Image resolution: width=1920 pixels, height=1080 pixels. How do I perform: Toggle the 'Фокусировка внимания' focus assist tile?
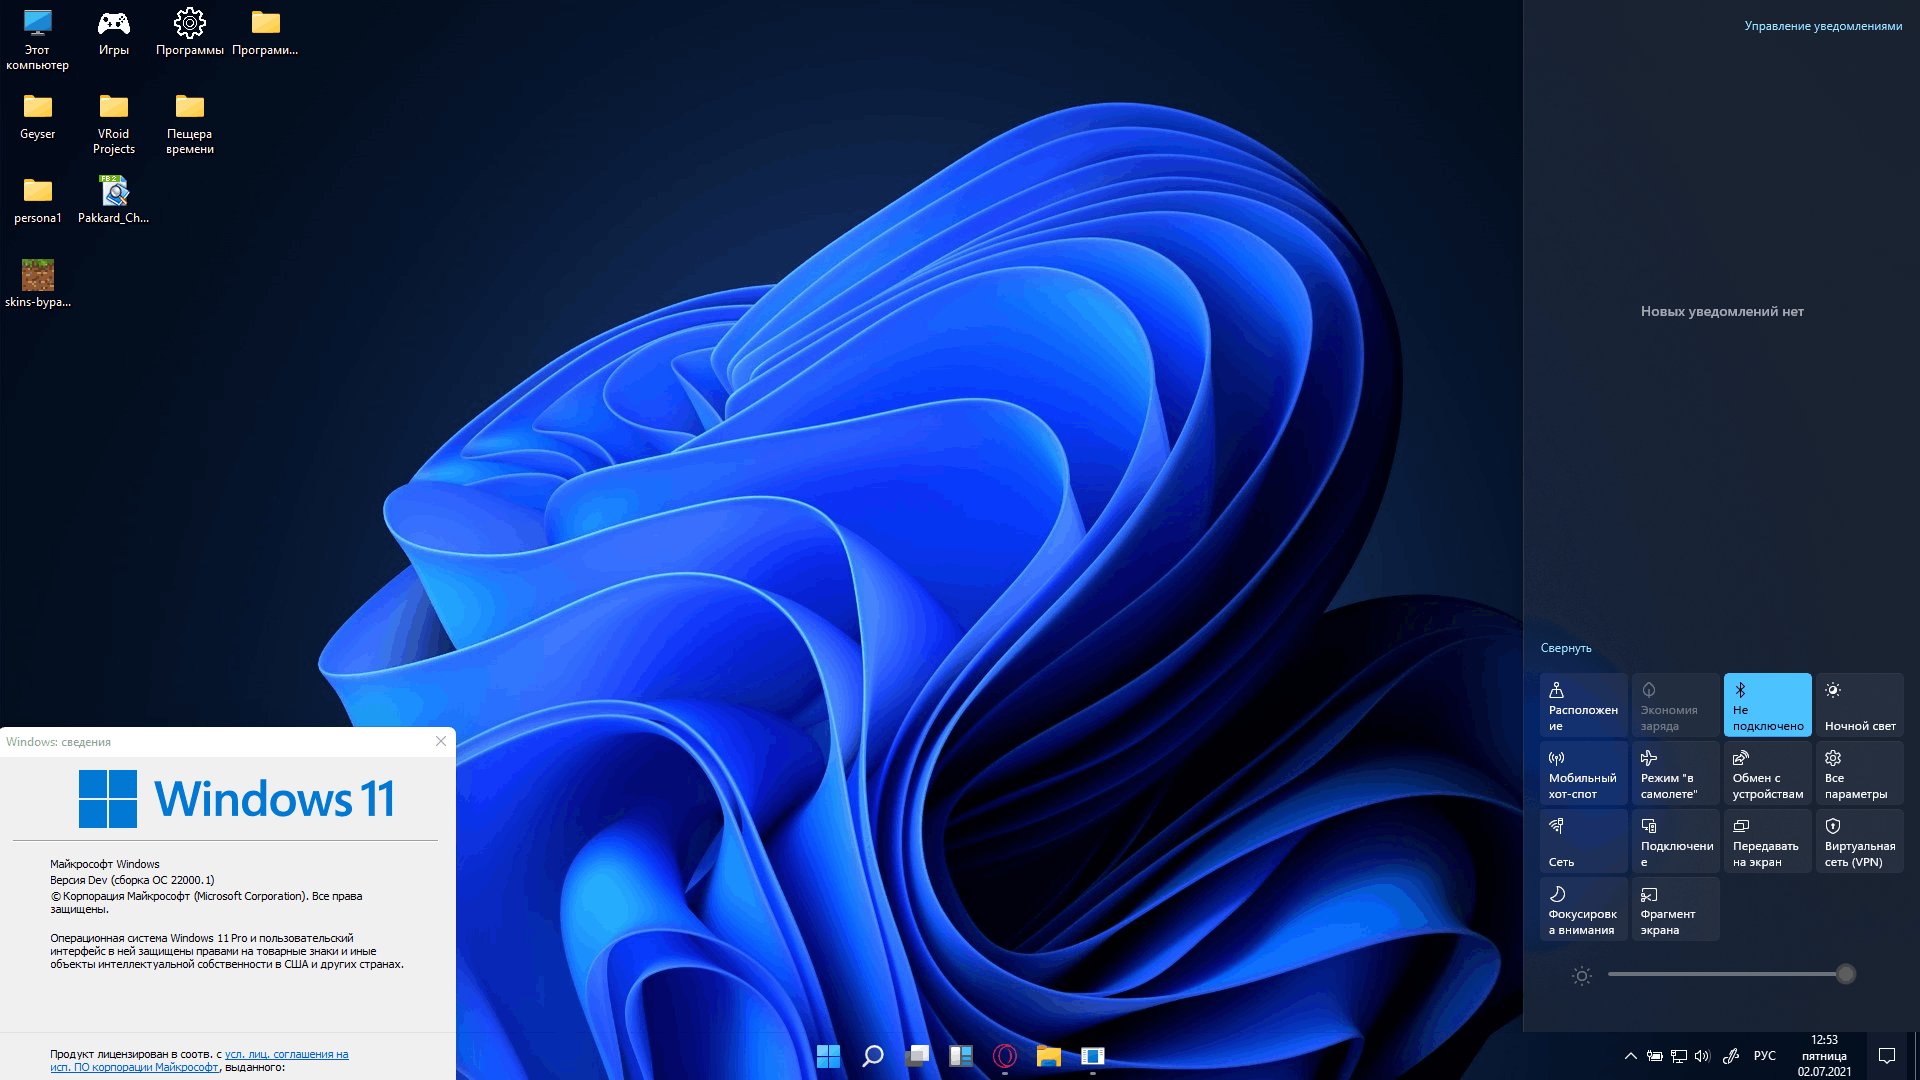tap(1584, 909)
